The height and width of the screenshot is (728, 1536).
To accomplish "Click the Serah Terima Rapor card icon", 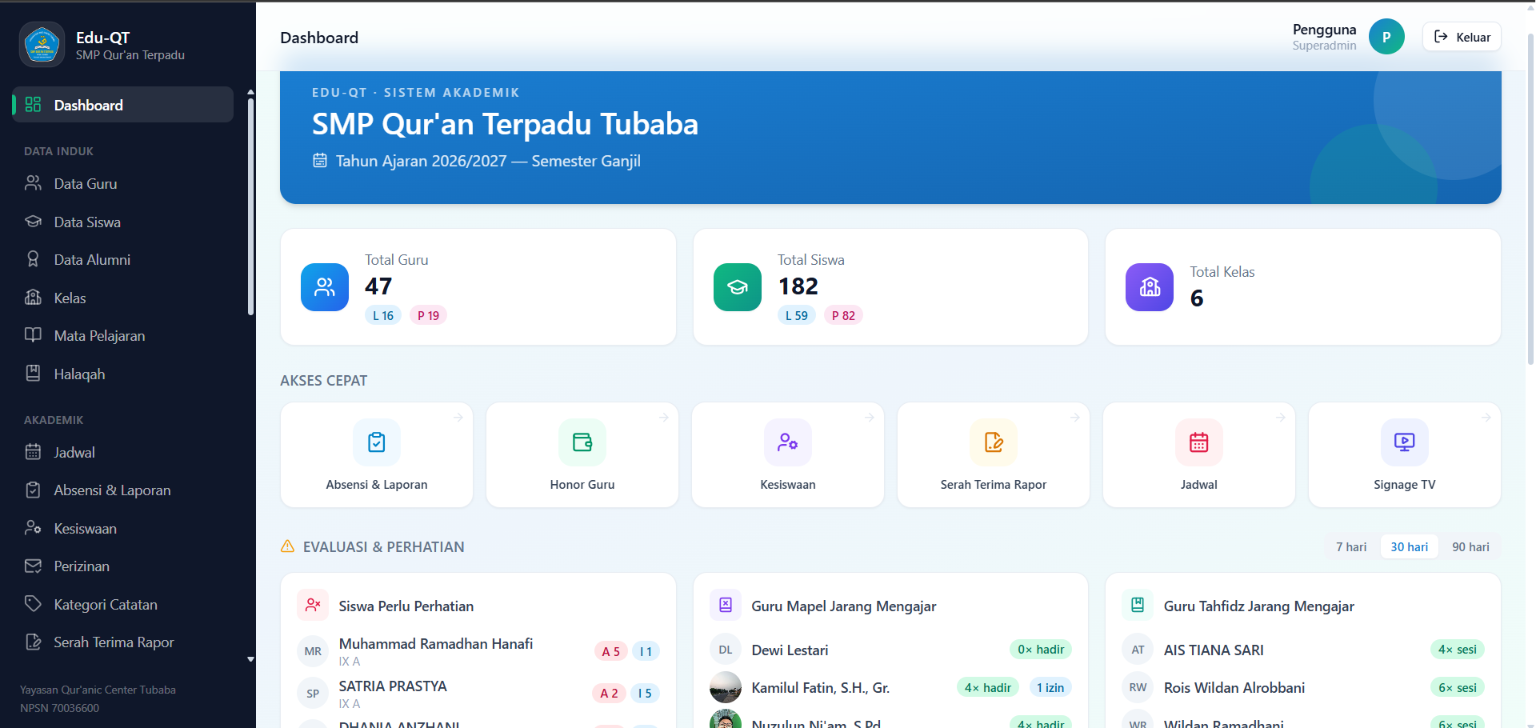I will pyautogui.click(x=993, y=442).
